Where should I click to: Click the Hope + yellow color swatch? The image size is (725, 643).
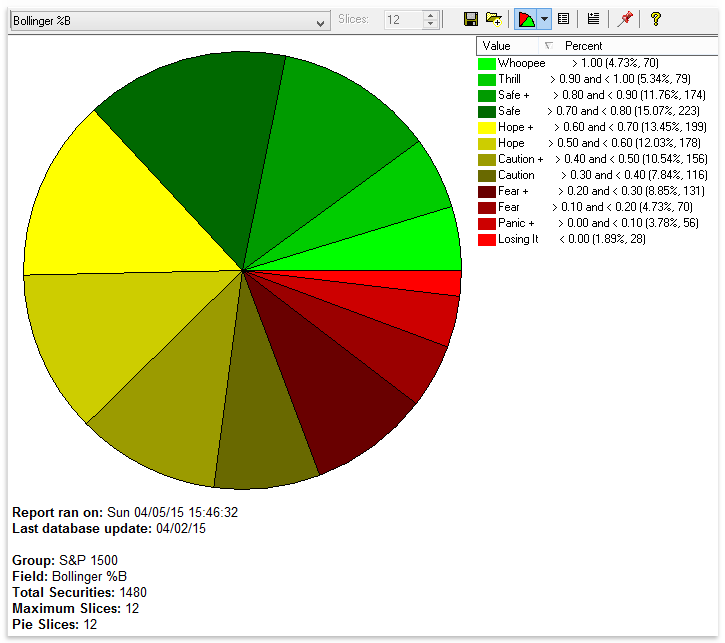point(486,127)
